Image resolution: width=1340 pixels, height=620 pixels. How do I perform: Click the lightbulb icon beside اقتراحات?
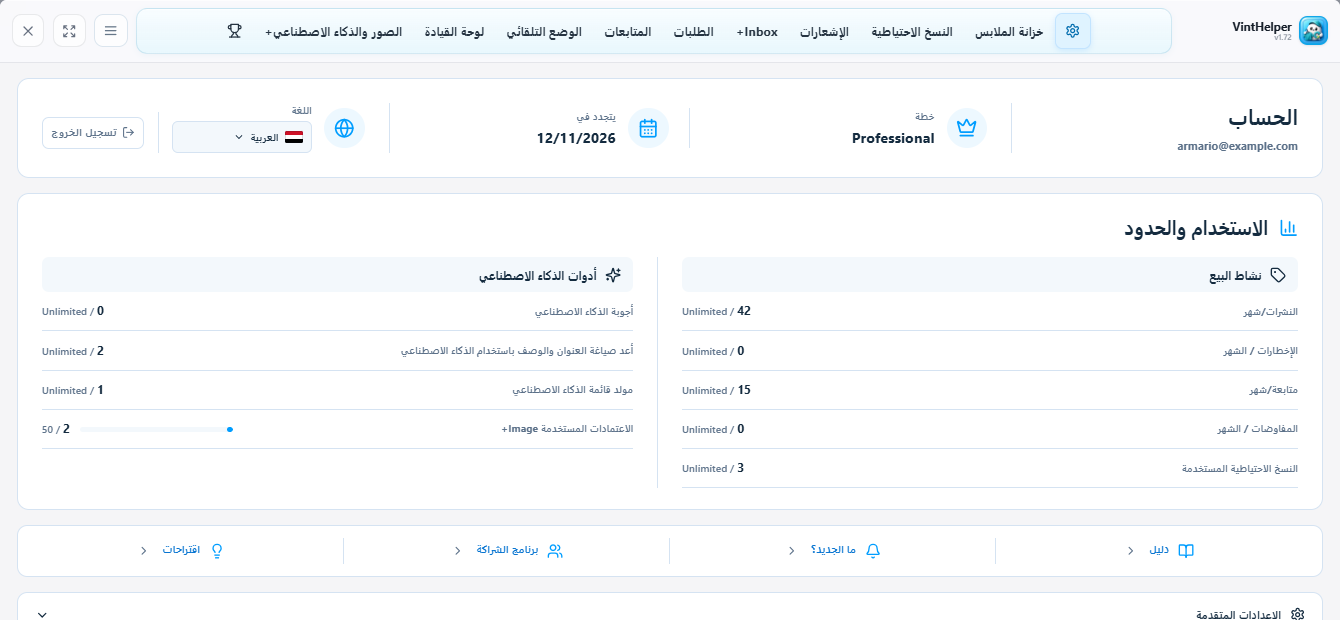point(217,551)
